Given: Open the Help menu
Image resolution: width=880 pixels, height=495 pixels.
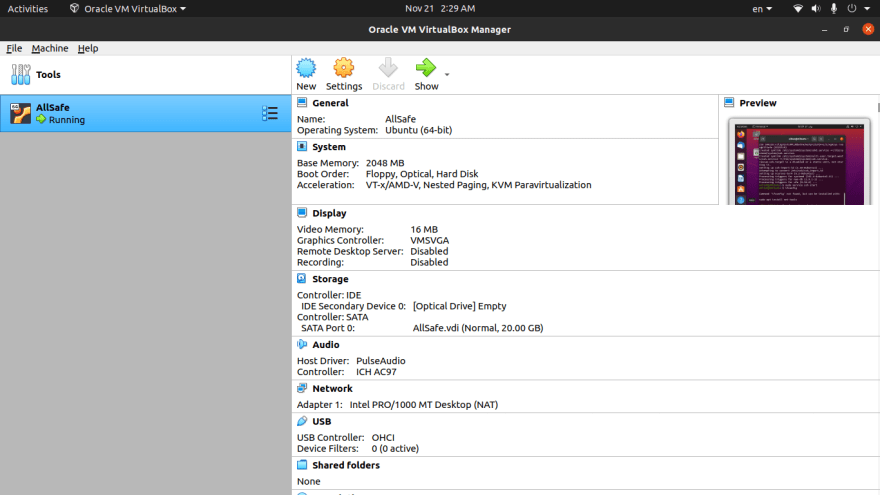Looking at the screenshot, I should click(x=88, y=48).
